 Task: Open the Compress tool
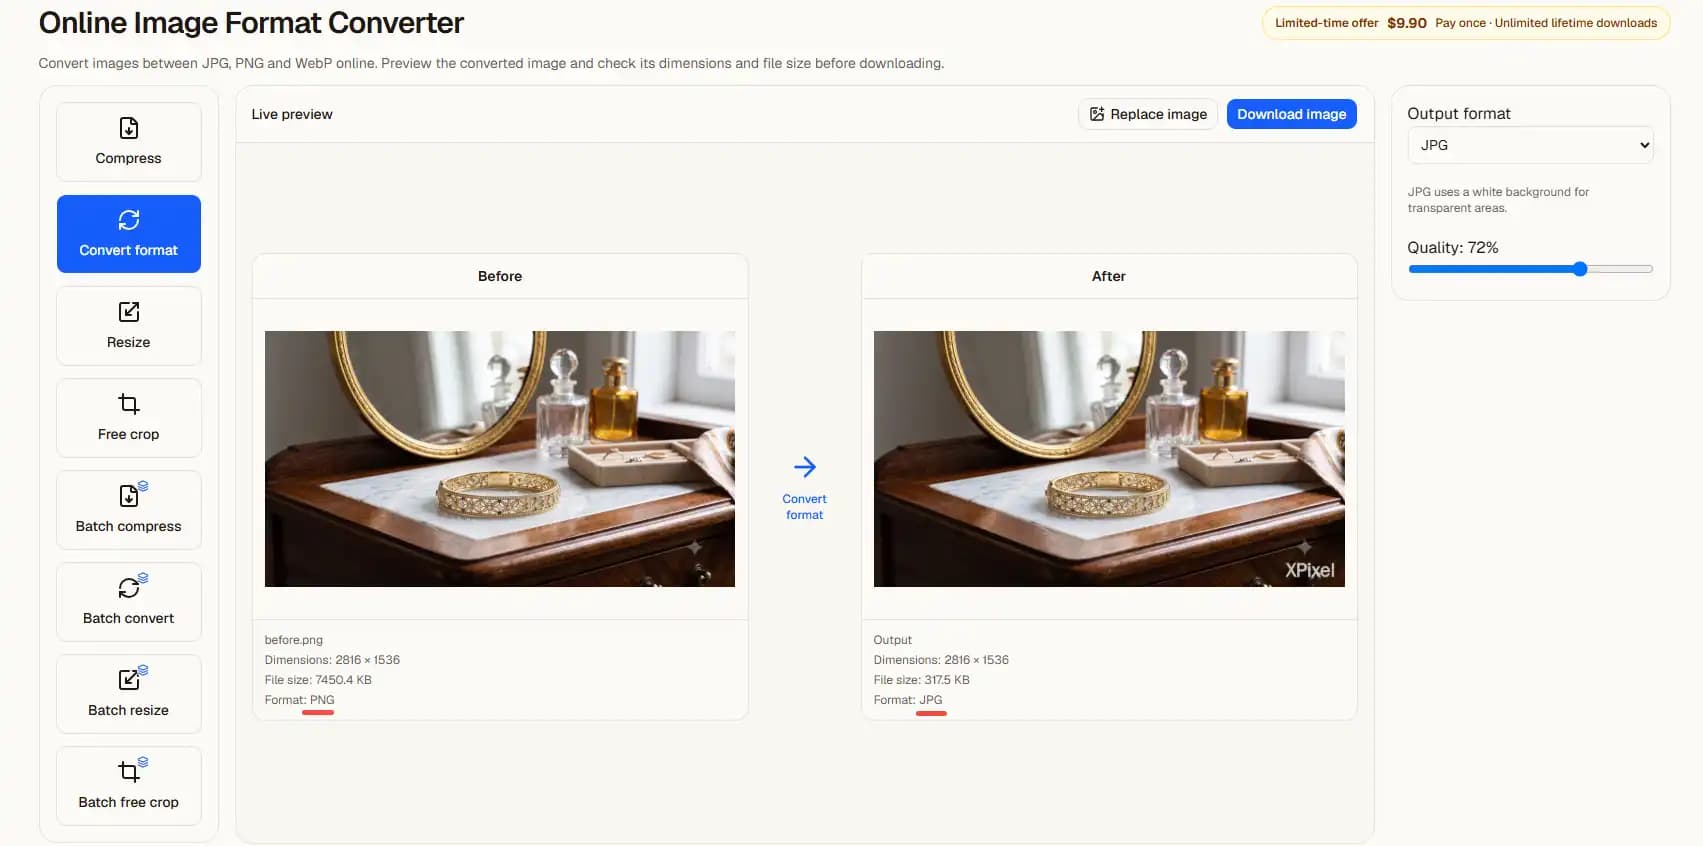point(129,142)
